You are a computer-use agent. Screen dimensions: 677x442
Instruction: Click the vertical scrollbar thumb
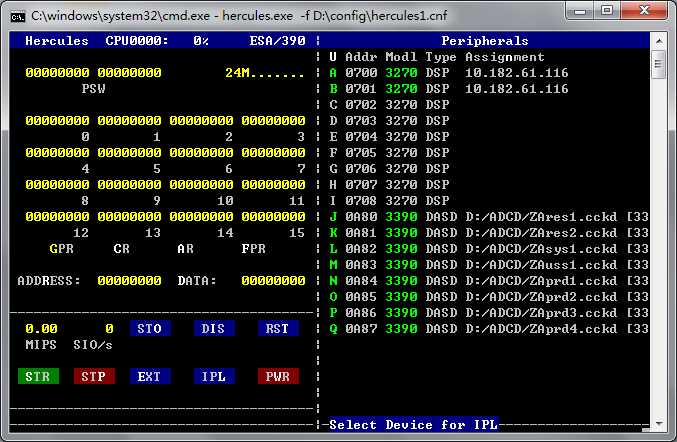[659, 64]
